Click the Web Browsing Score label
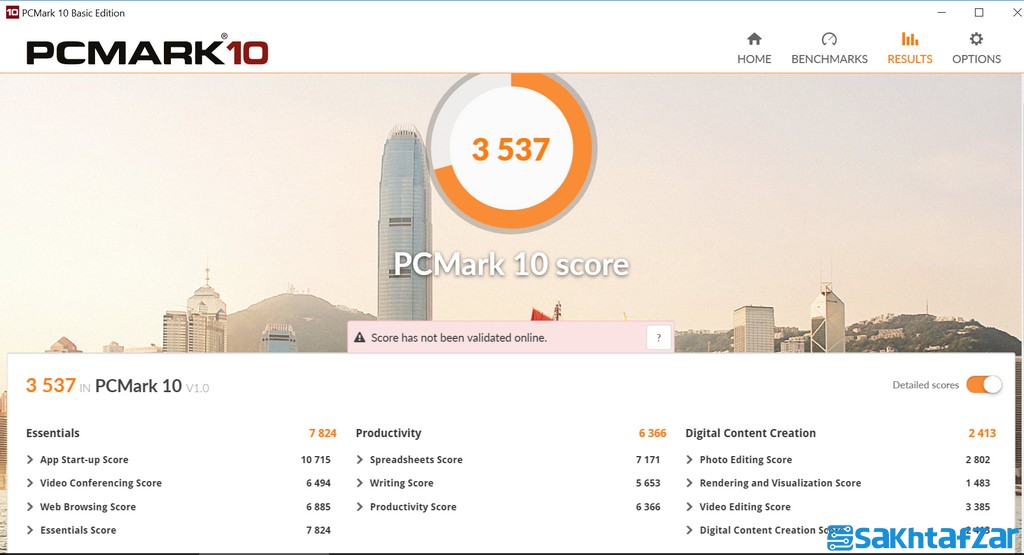This screenshot has height=555, width=1024. pos(88,507)
